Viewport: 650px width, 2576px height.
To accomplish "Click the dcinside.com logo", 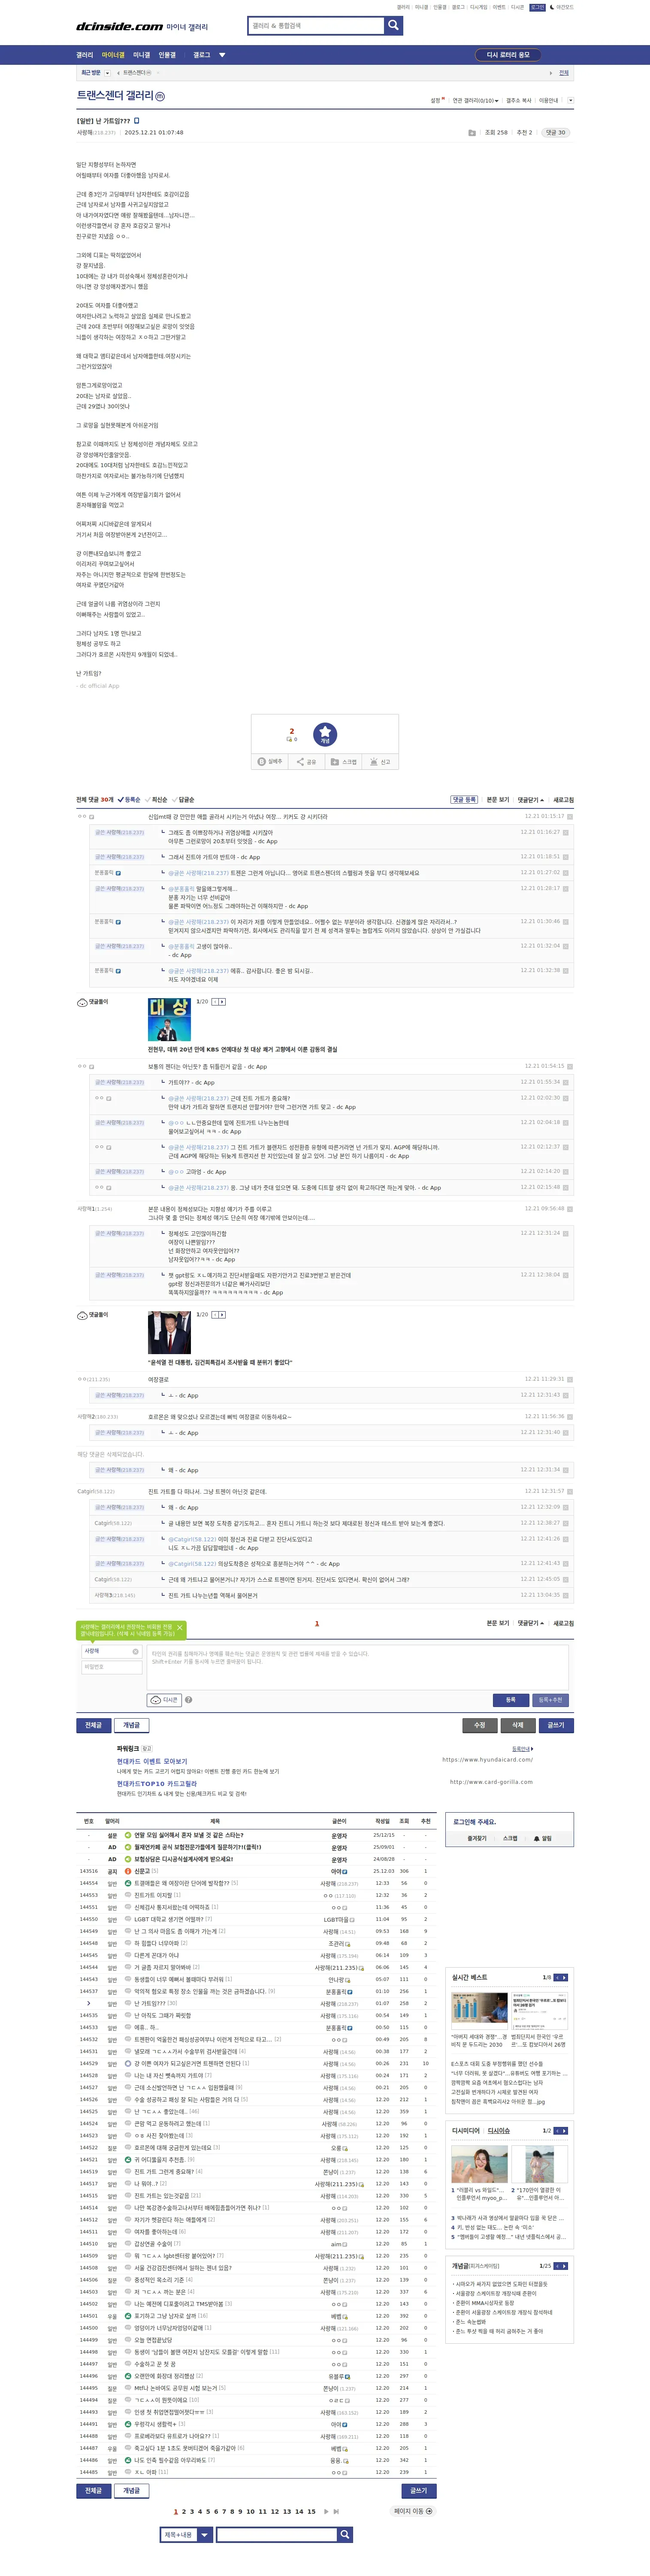I will pos(119,27).
